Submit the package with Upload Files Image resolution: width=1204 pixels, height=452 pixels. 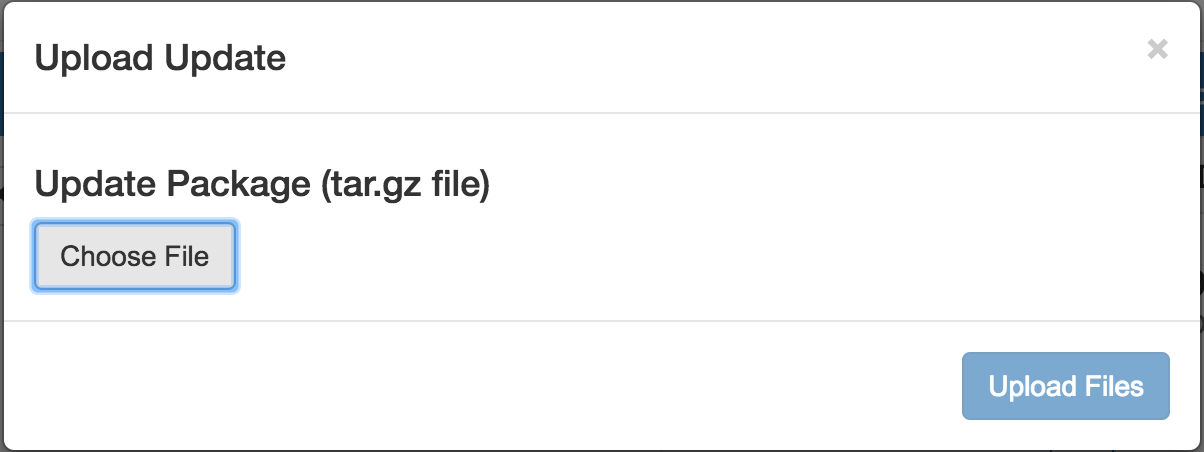(x=1065, y=386)
